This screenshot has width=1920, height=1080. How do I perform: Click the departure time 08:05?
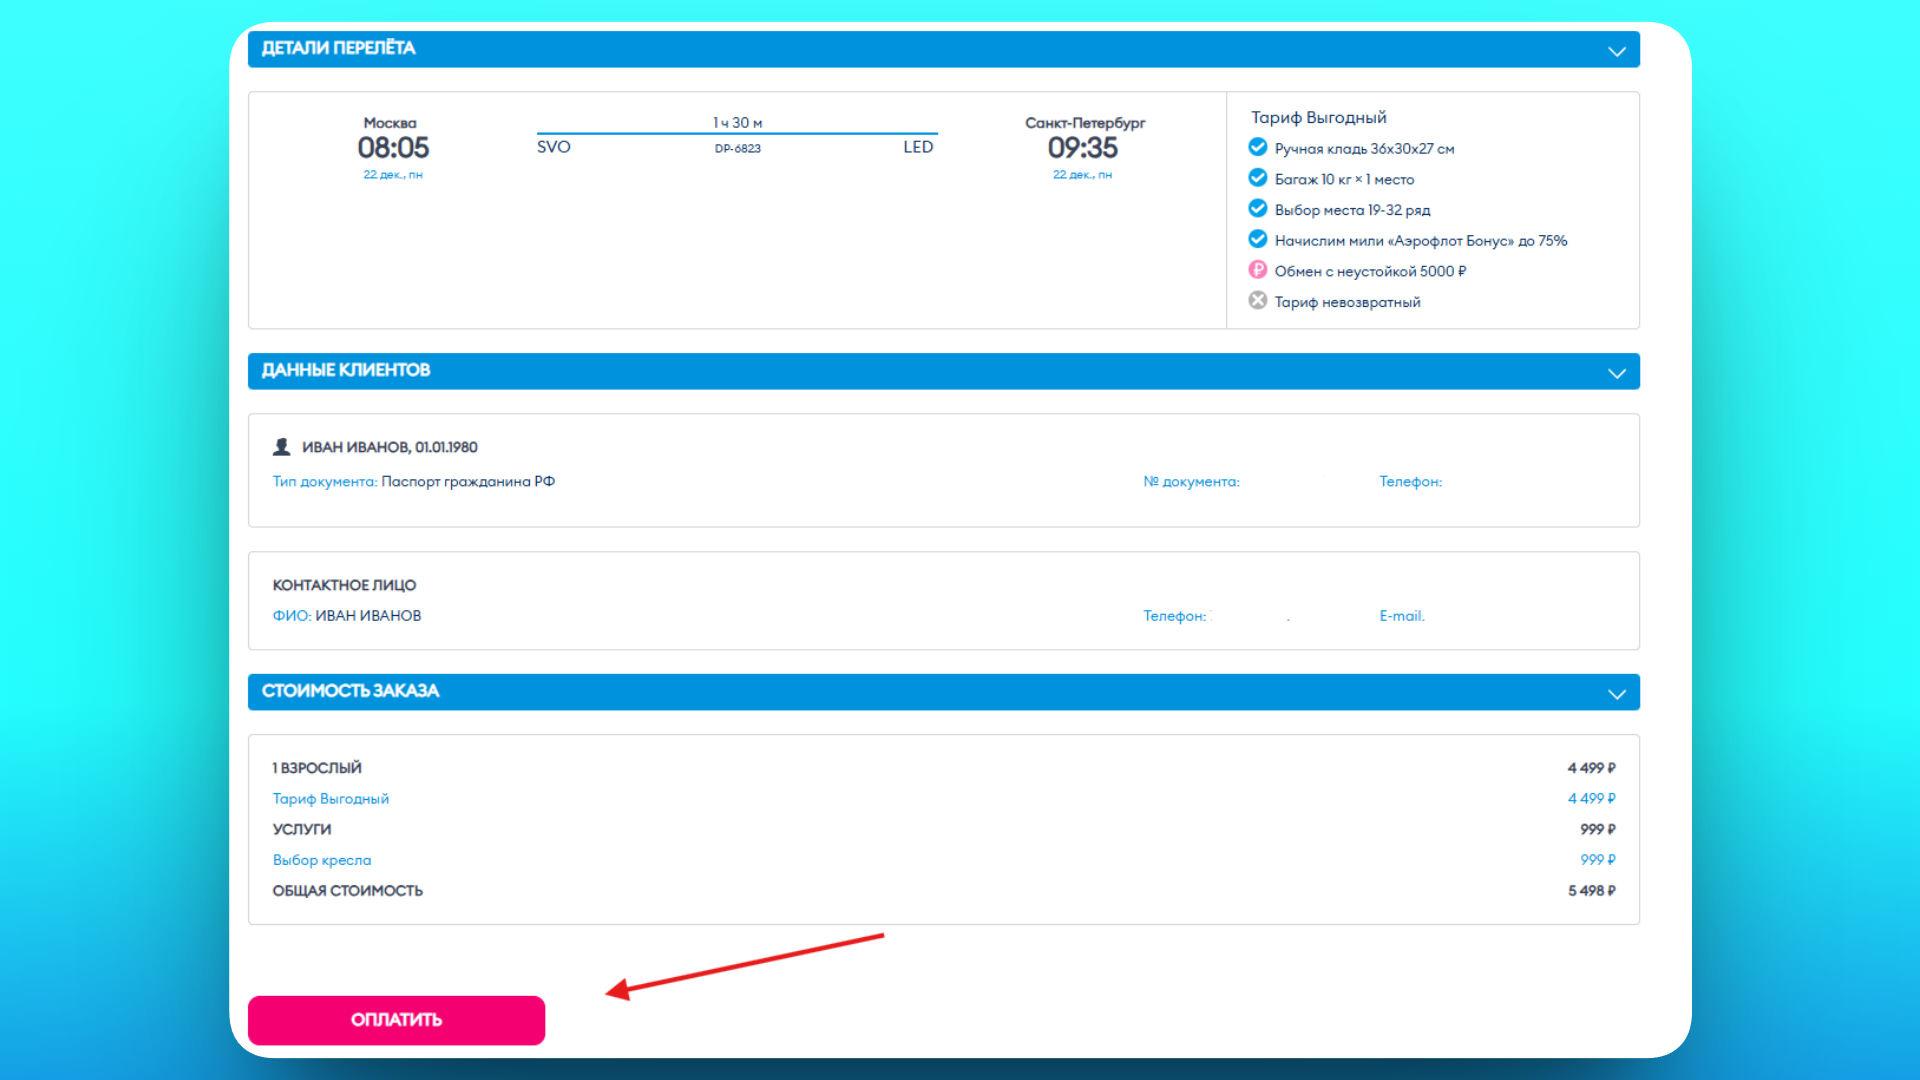(393, 148)
